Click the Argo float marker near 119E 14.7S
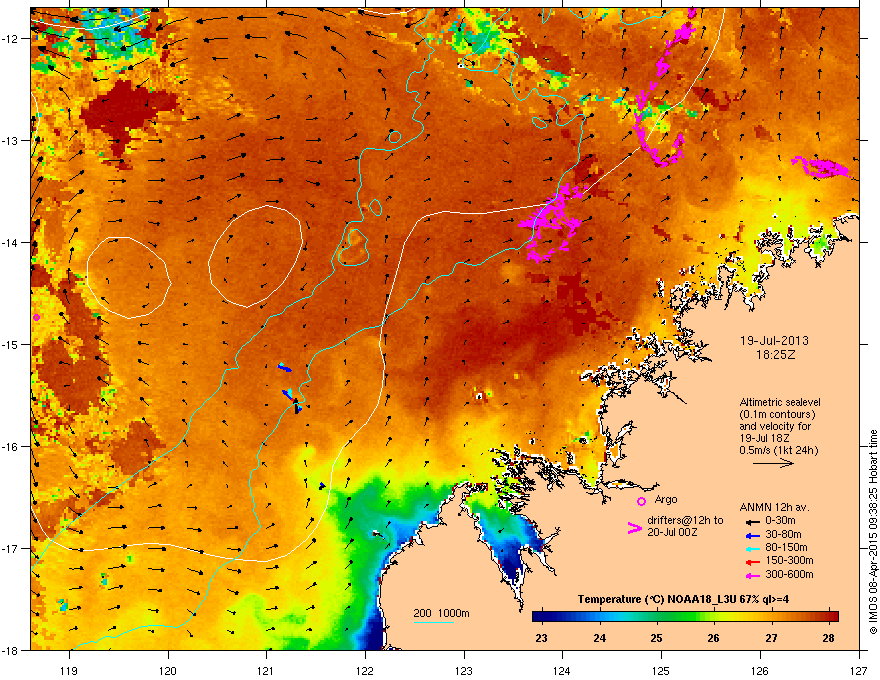Viewport: 880px width, 680px height. (36, 318)
